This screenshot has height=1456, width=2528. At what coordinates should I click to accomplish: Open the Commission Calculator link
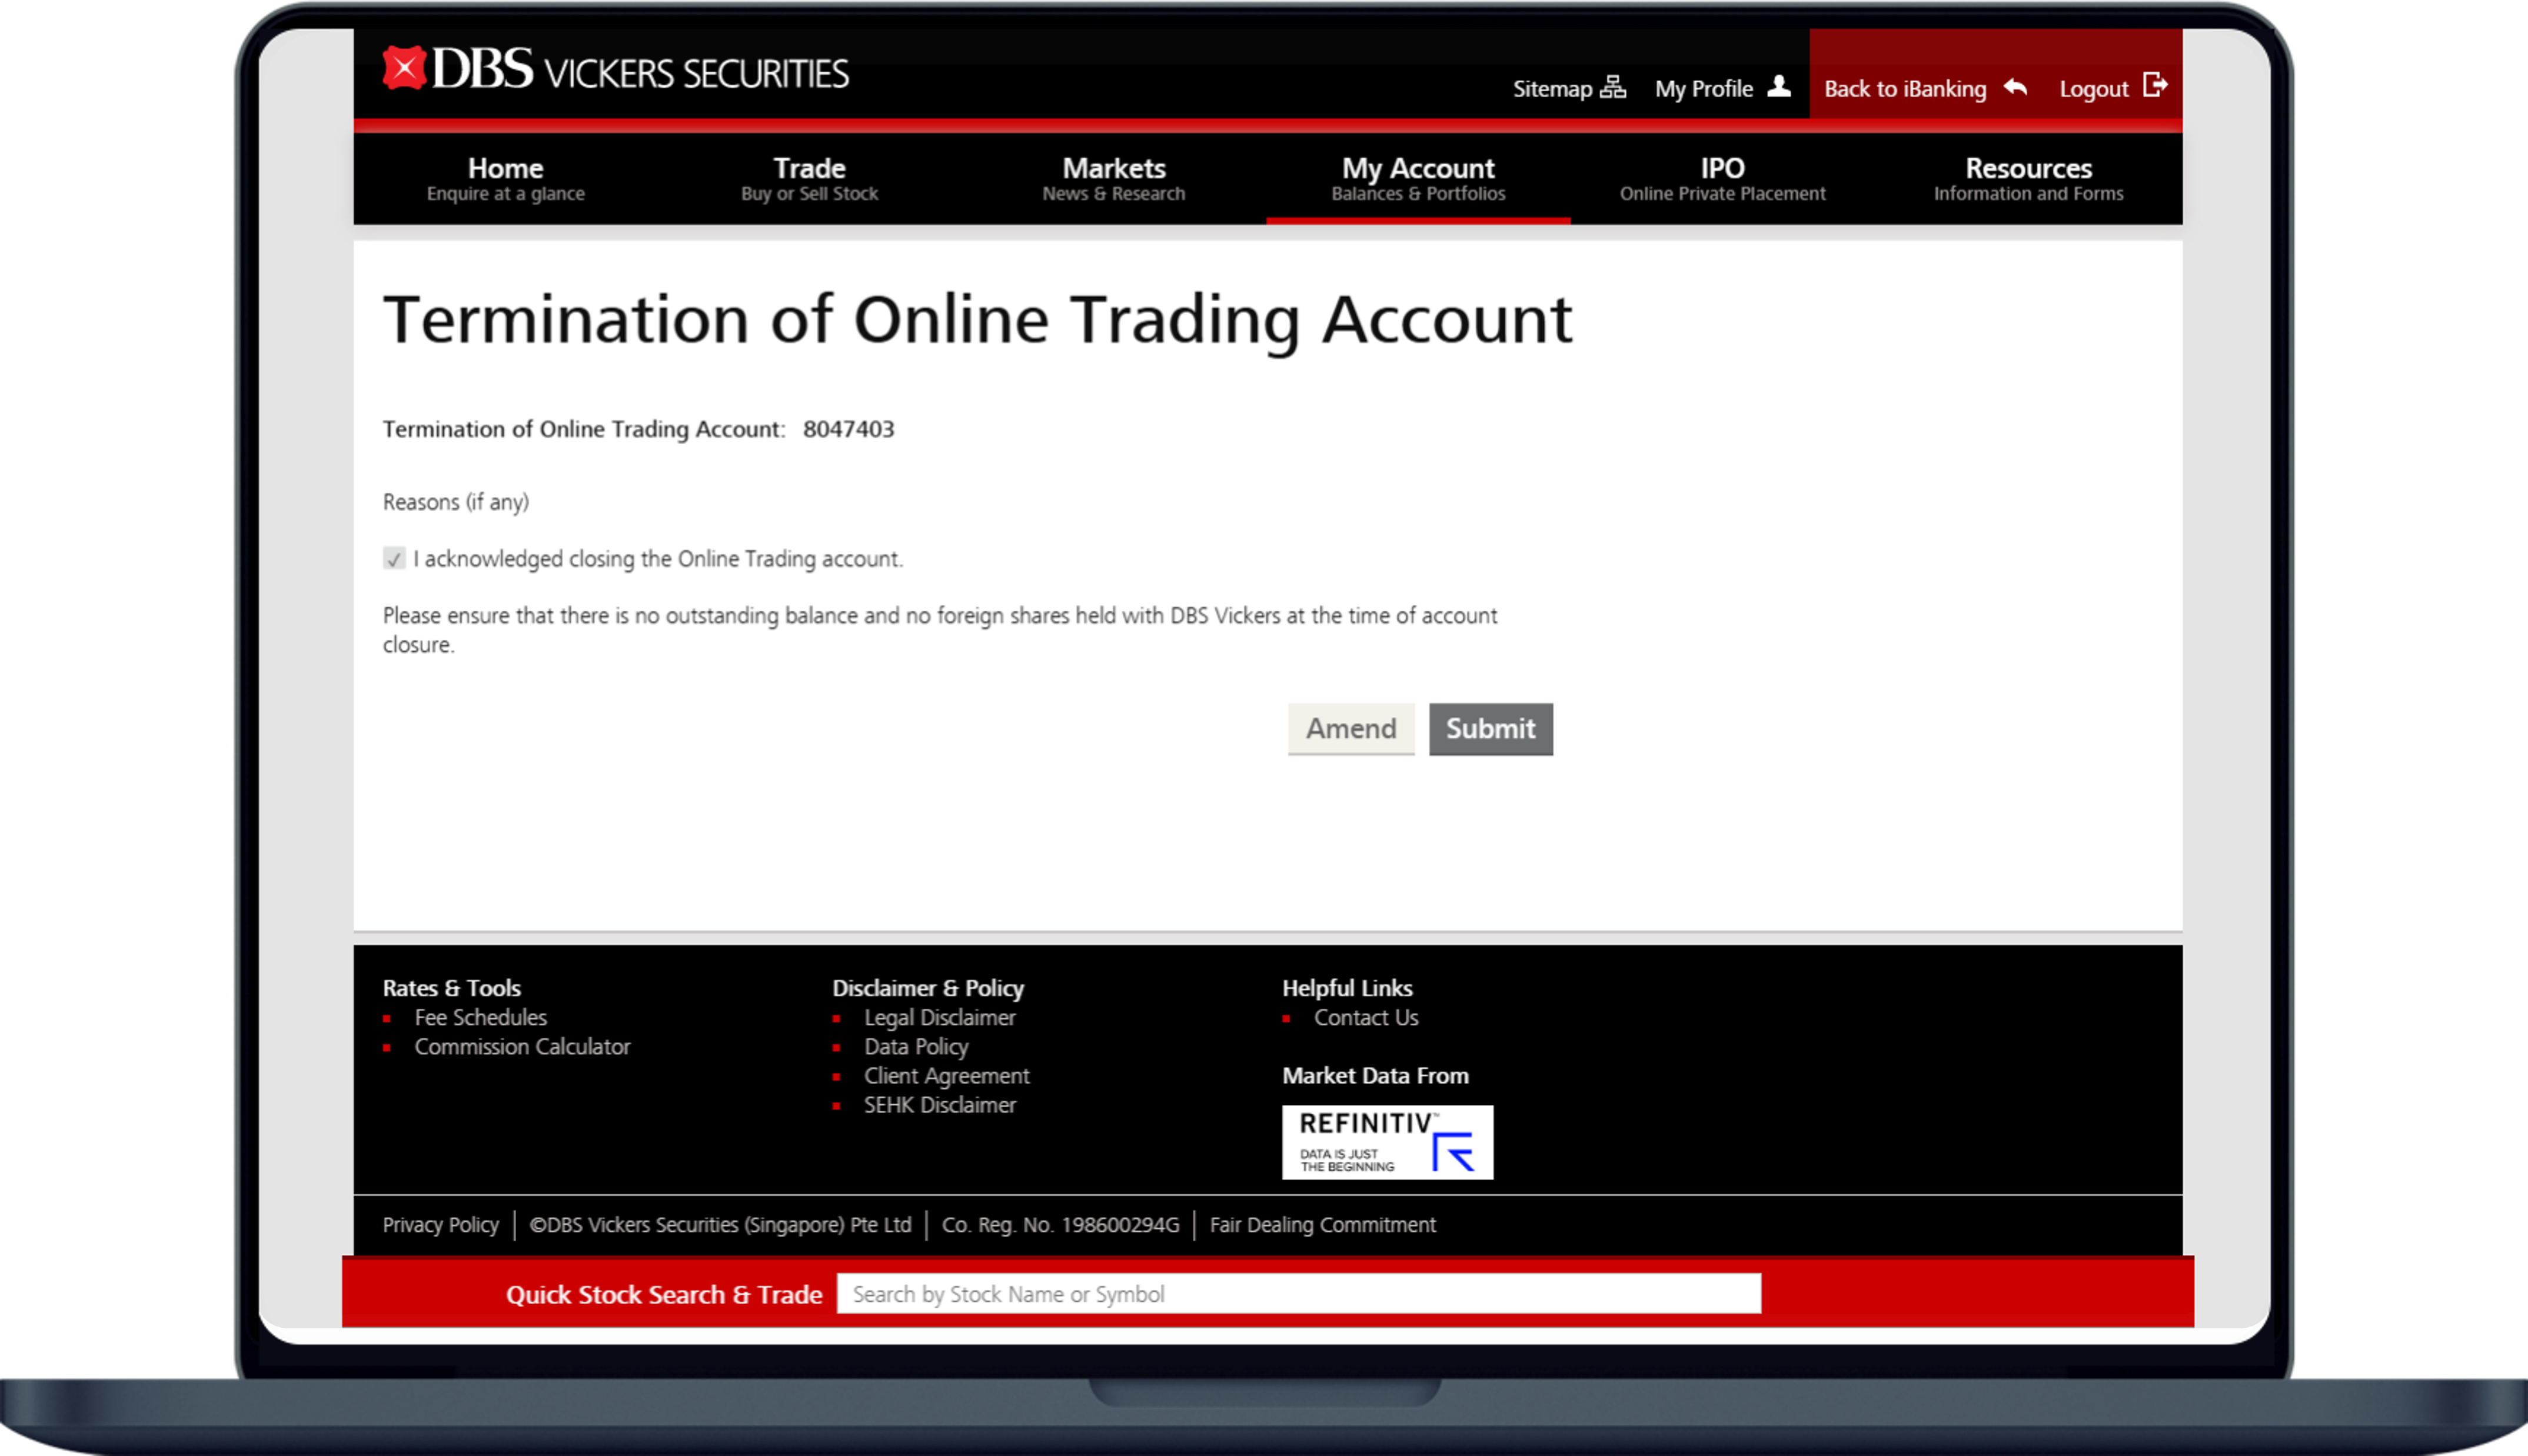tap(523, 1046)
